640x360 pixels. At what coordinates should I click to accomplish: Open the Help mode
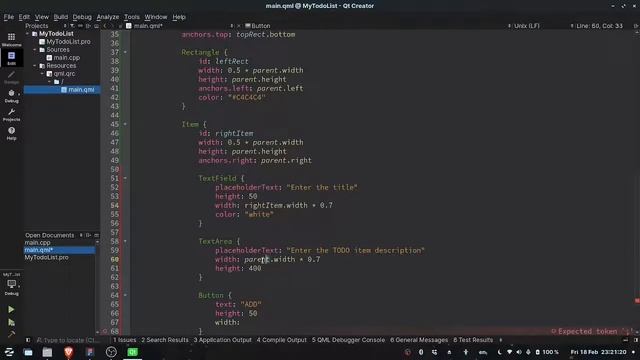(11, 133)
